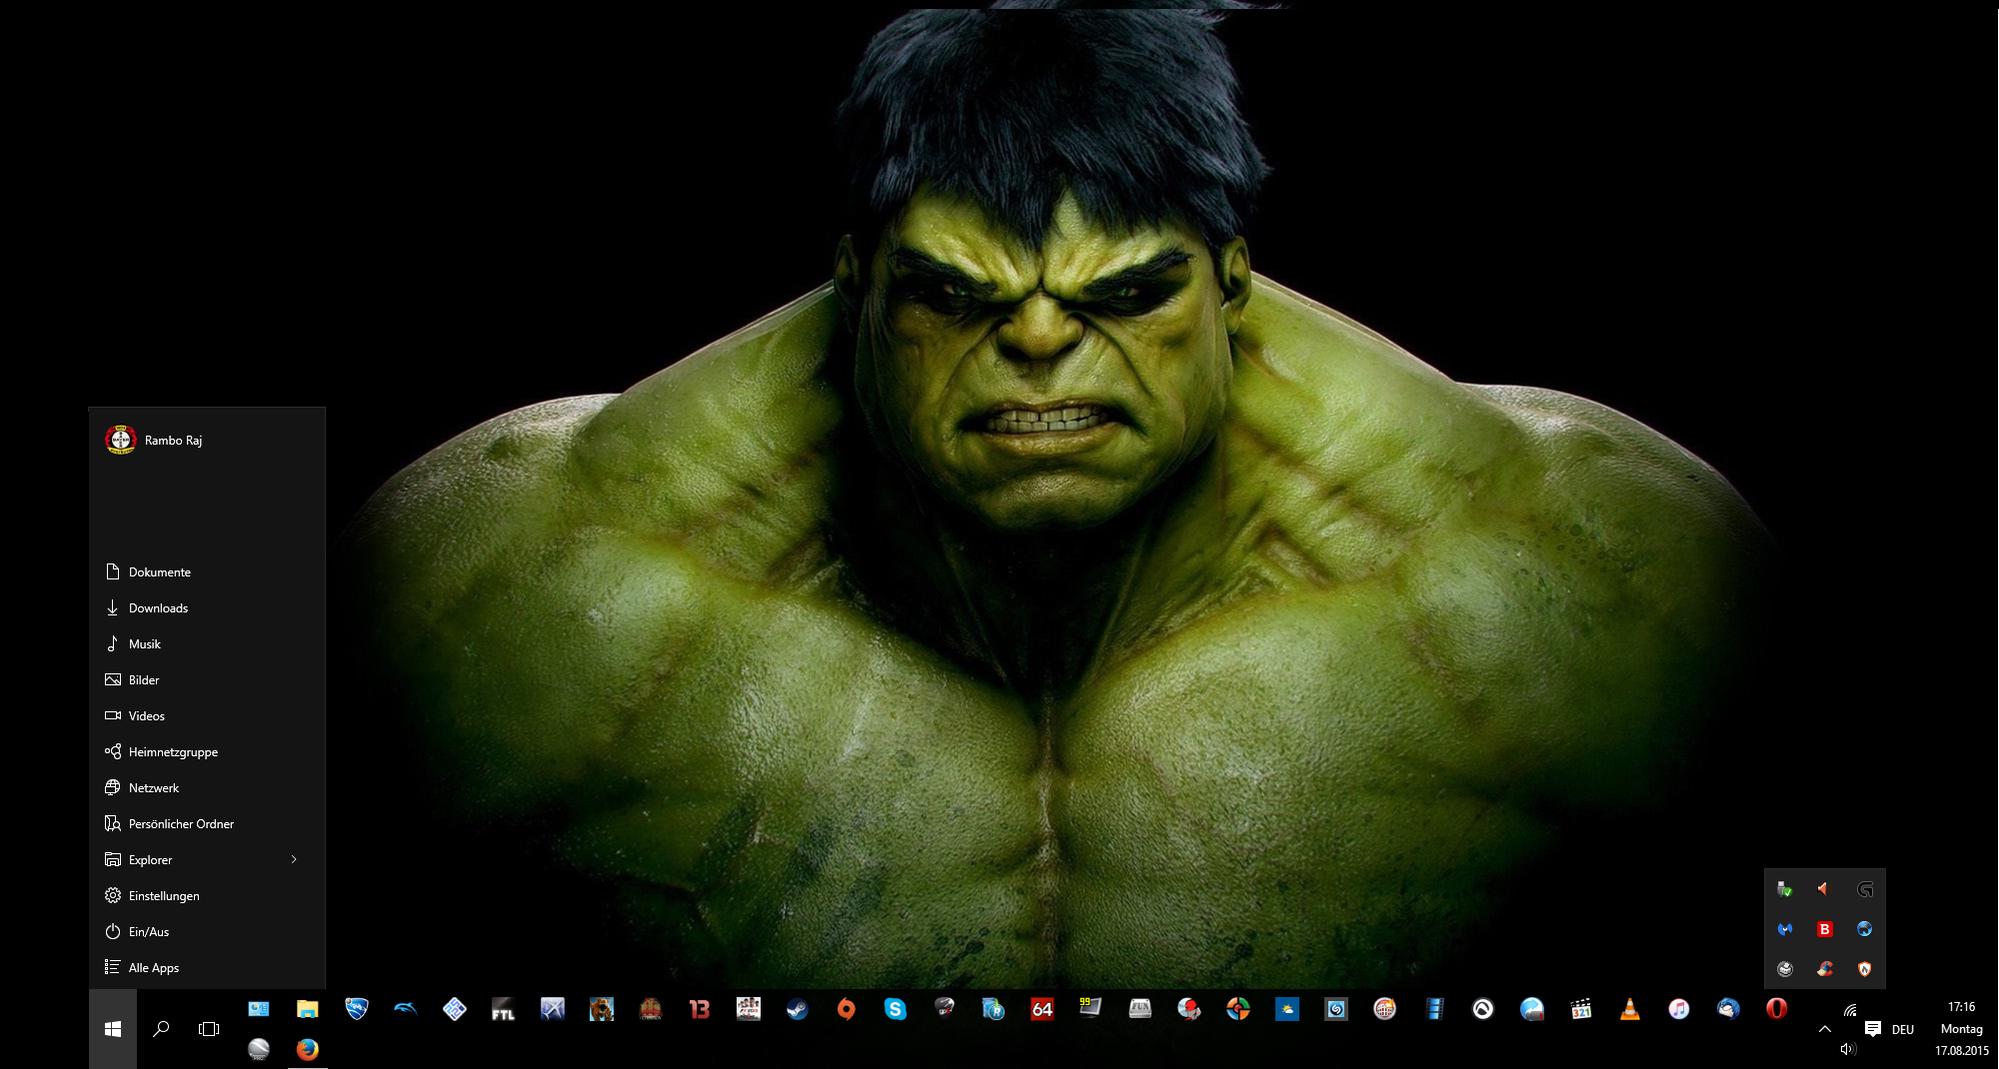Click the film strip taskbar icon
The image size is (1999, 1069).
pyautogui.click(x=1434, y=1009)
